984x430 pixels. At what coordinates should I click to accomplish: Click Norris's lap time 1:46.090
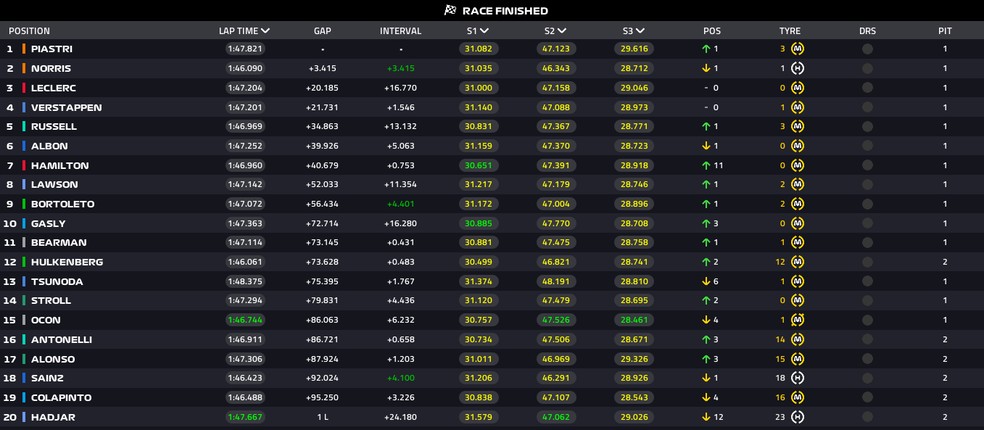click(x=245, y=68)
